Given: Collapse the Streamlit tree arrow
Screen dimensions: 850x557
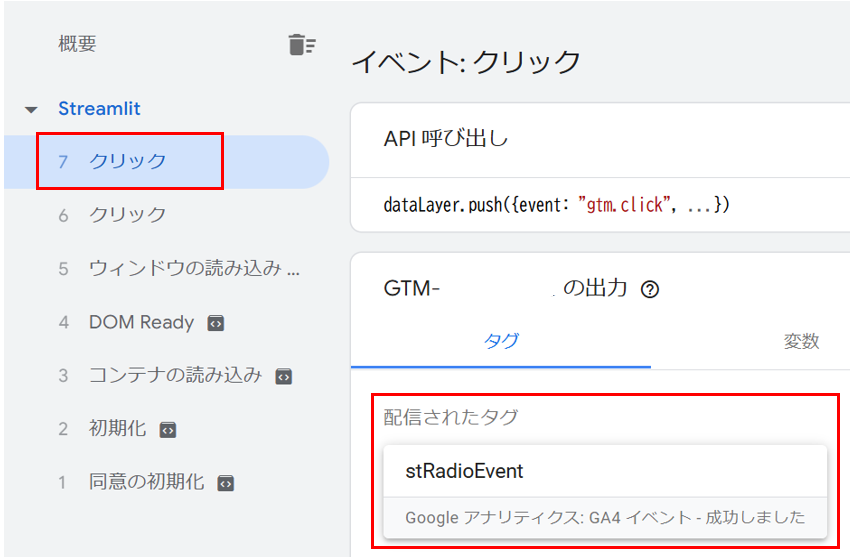Looking at the screenshot, I should tap(31, 110).
